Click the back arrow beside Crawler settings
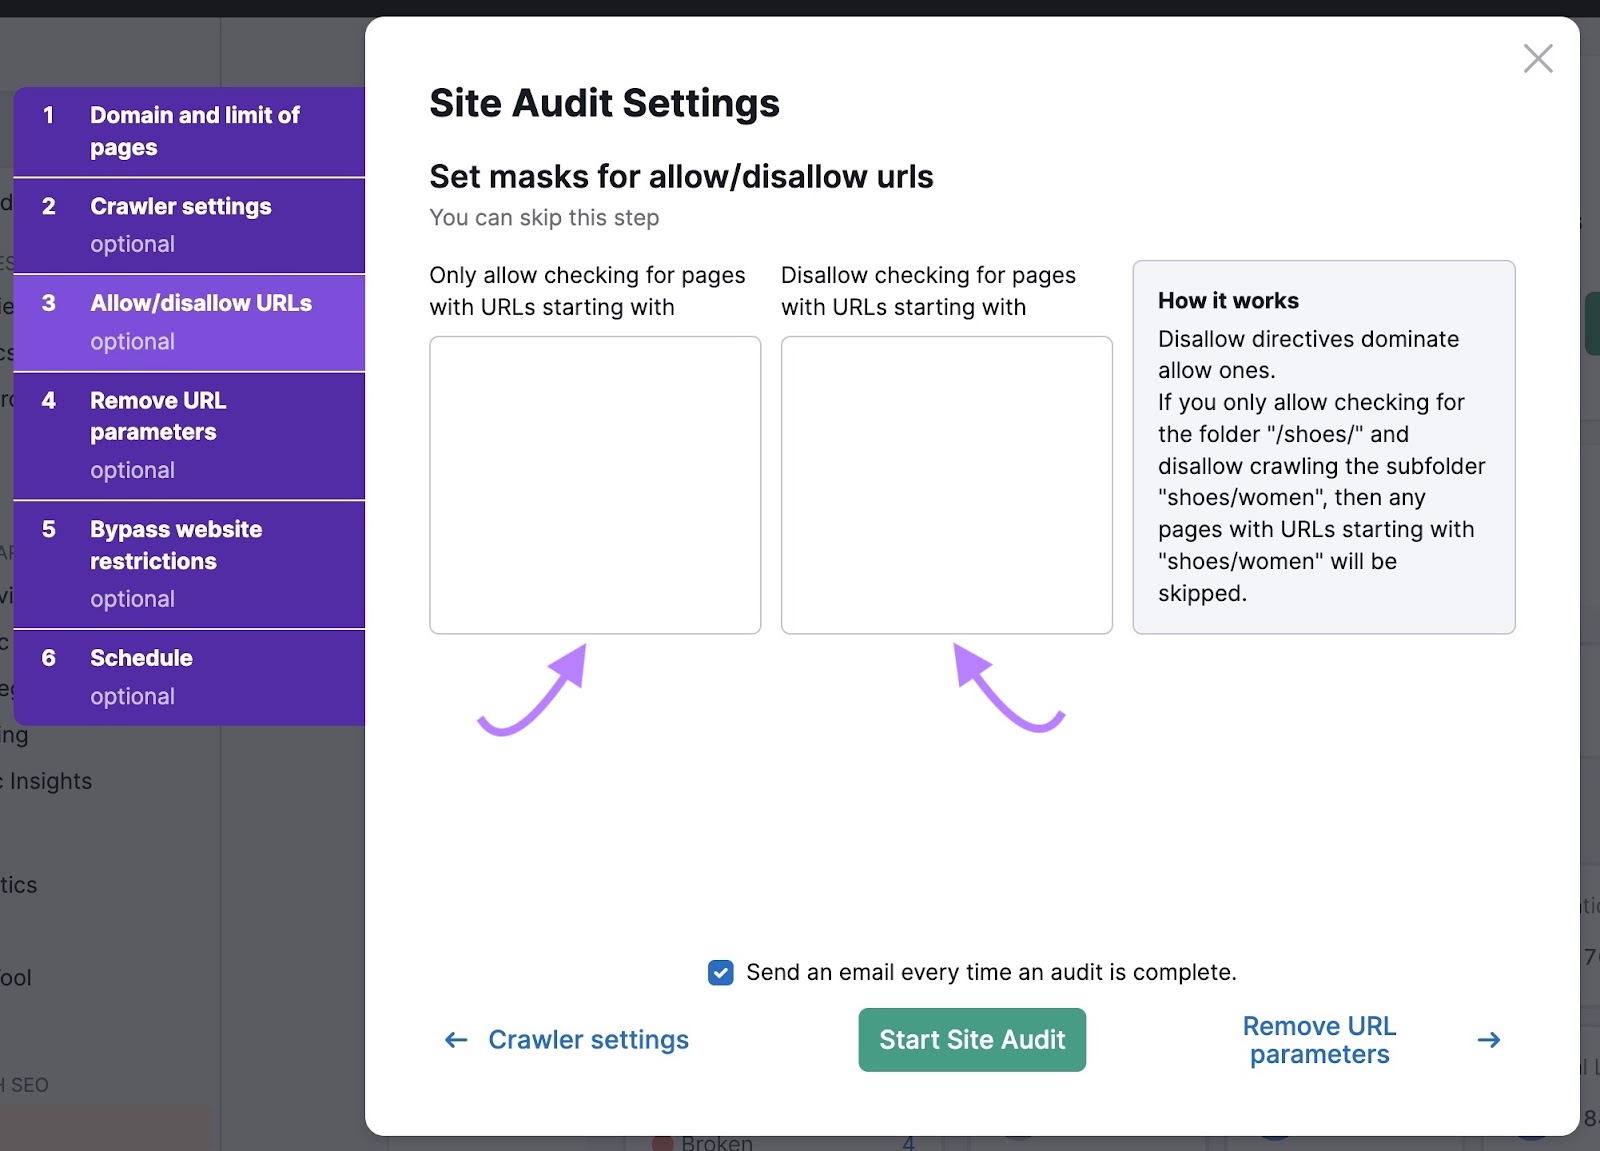Image resolution: width=1600 pixels, height=1151 pixels. 455,1040
